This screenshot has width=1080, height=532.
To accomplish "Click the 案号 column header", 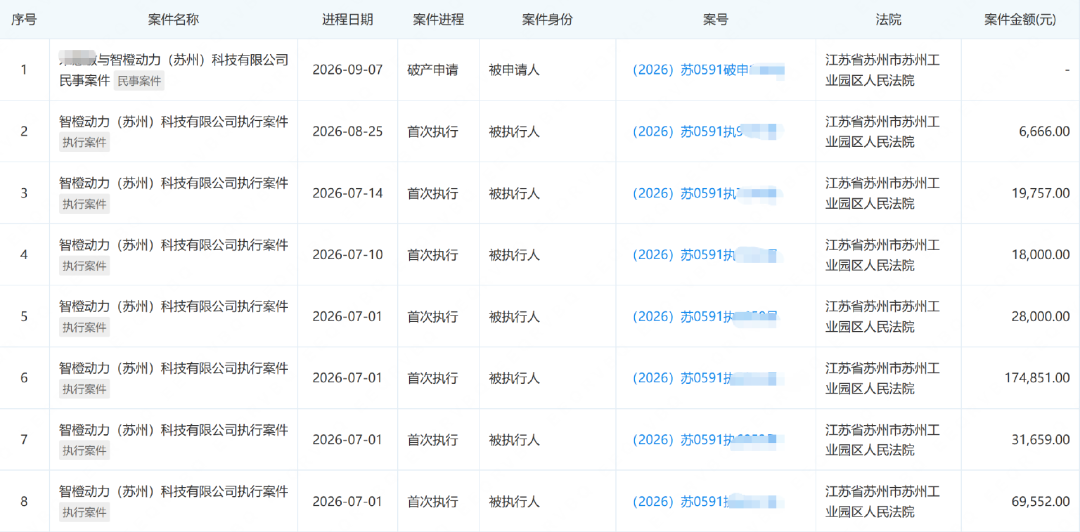I will pos(716,19).
